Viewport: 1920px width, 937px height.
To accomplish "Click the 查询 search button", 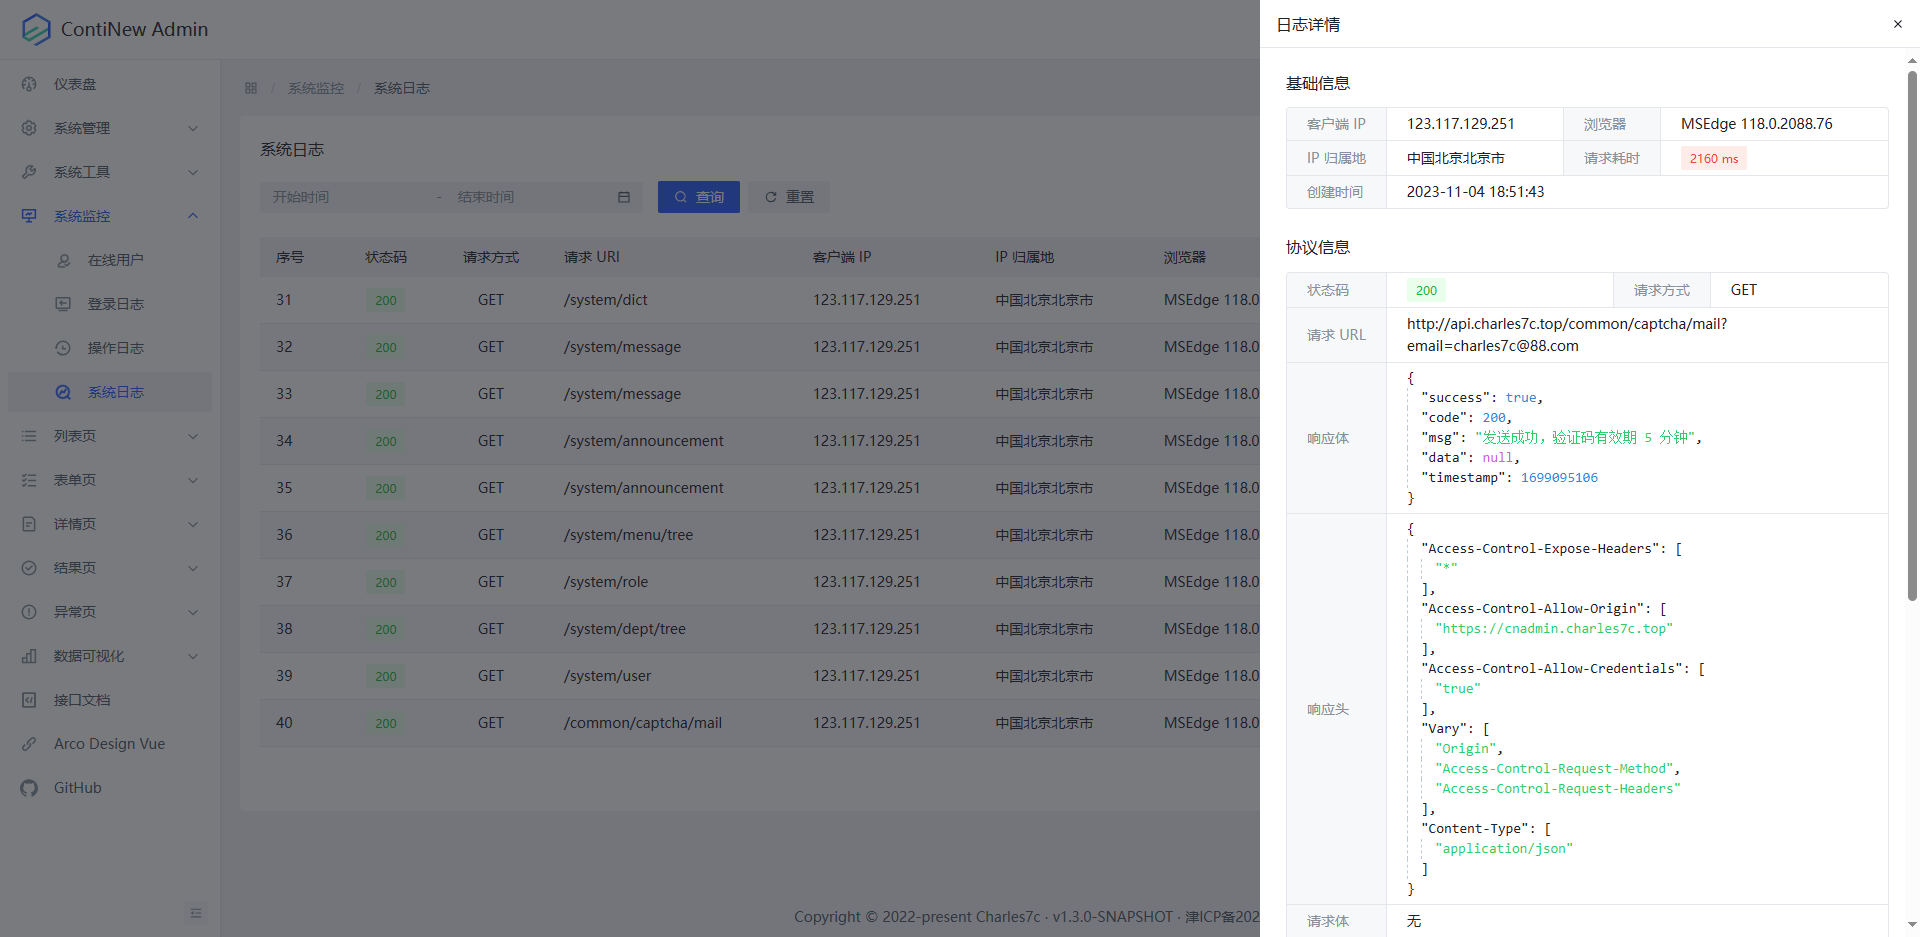I will [x=698, y=197].
